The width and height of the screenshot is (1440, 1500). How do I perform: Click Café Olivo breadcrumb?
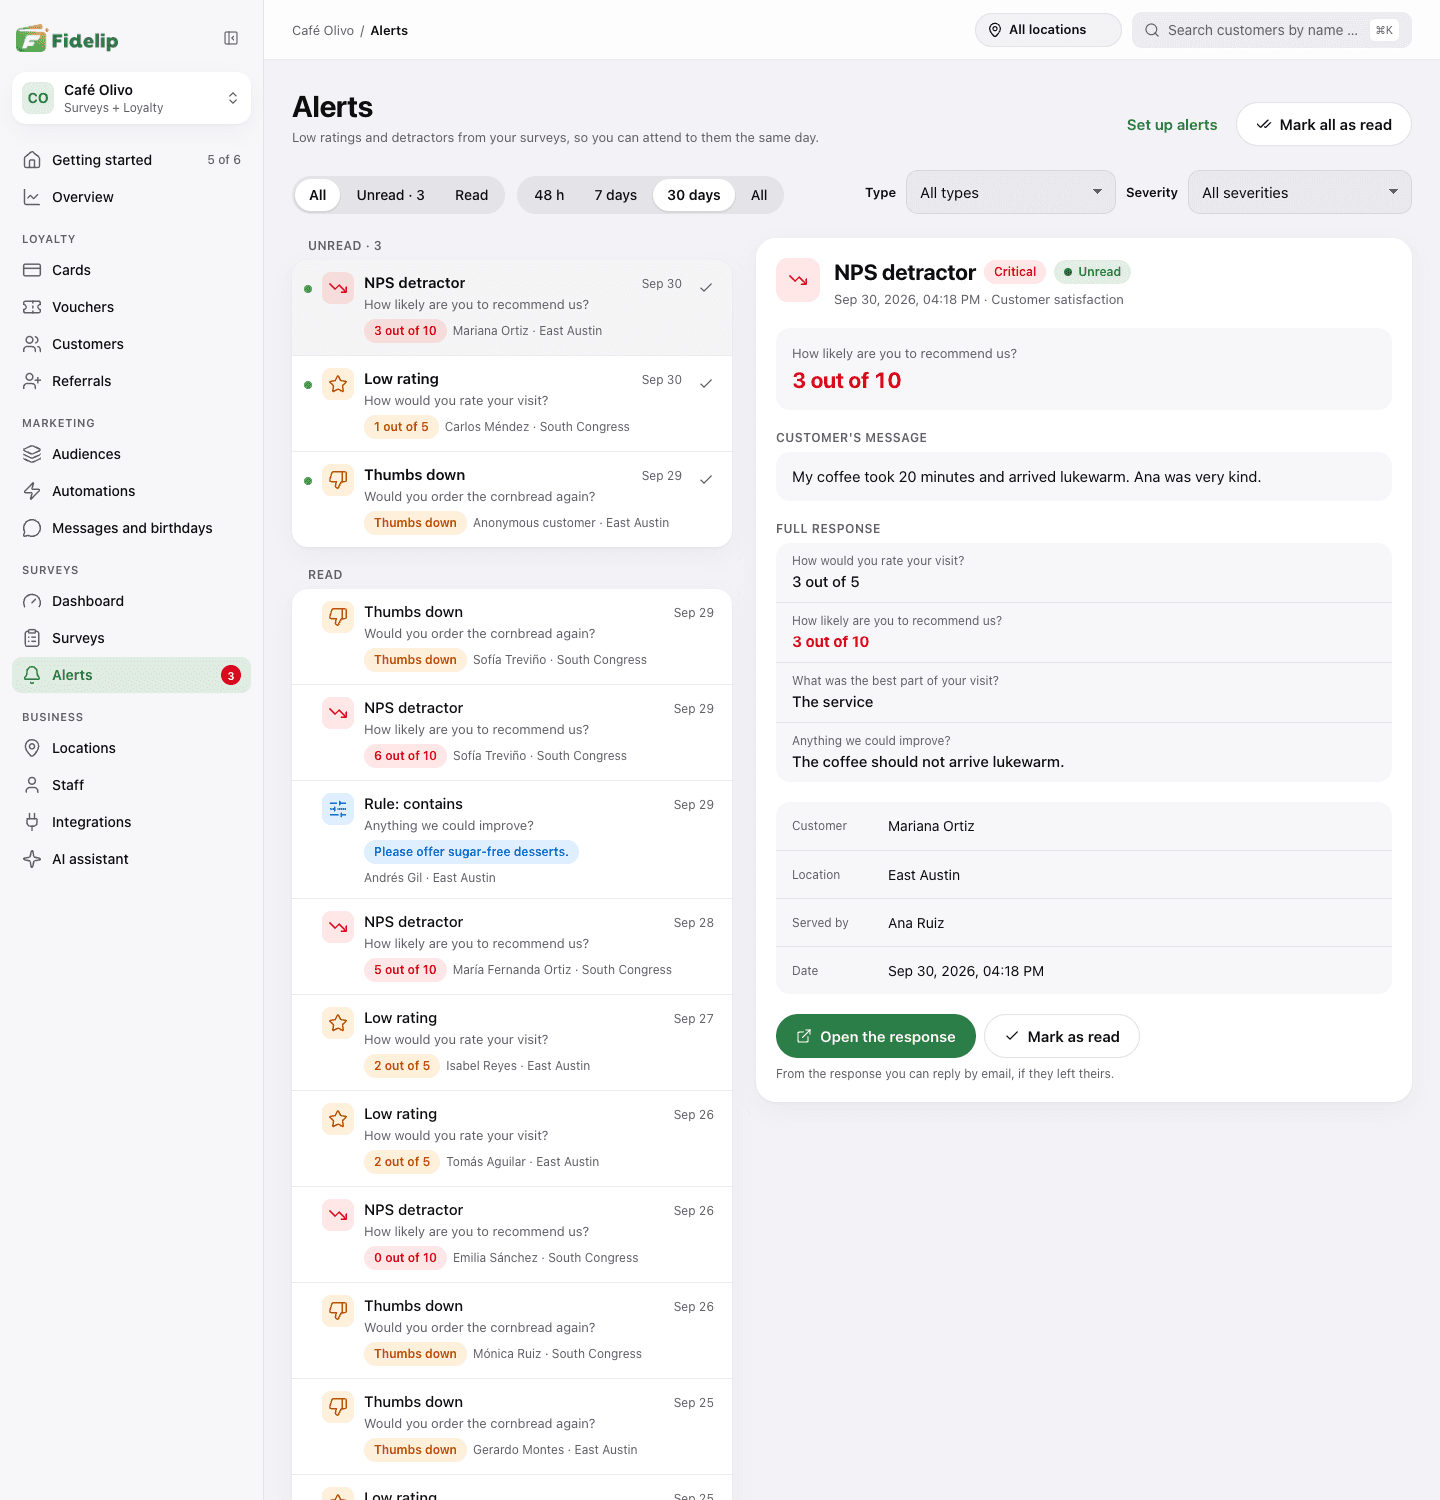(323, 30)
